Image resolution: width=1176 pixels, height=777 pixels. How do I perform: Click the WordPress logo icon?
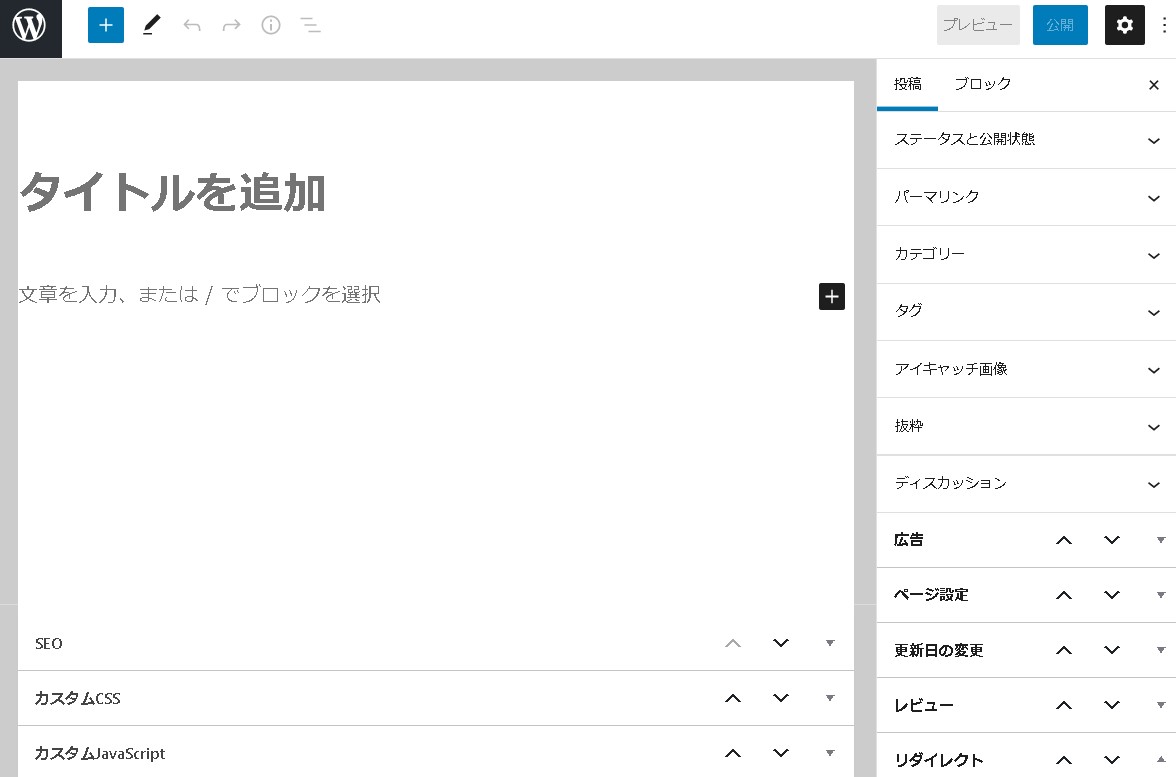pyautogui.click(x=30, y=27)
